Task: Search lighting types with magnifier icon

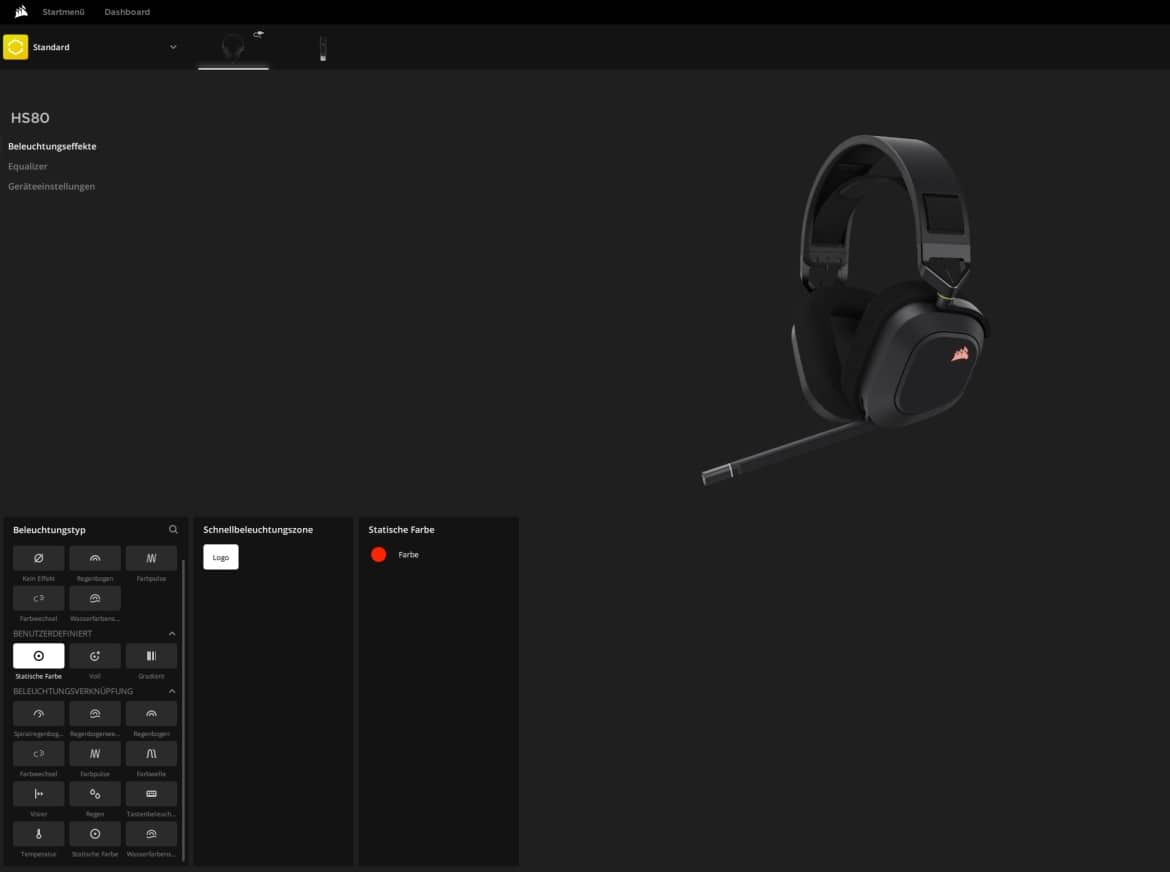Action: pyautogui.click(x=173, y=530)
